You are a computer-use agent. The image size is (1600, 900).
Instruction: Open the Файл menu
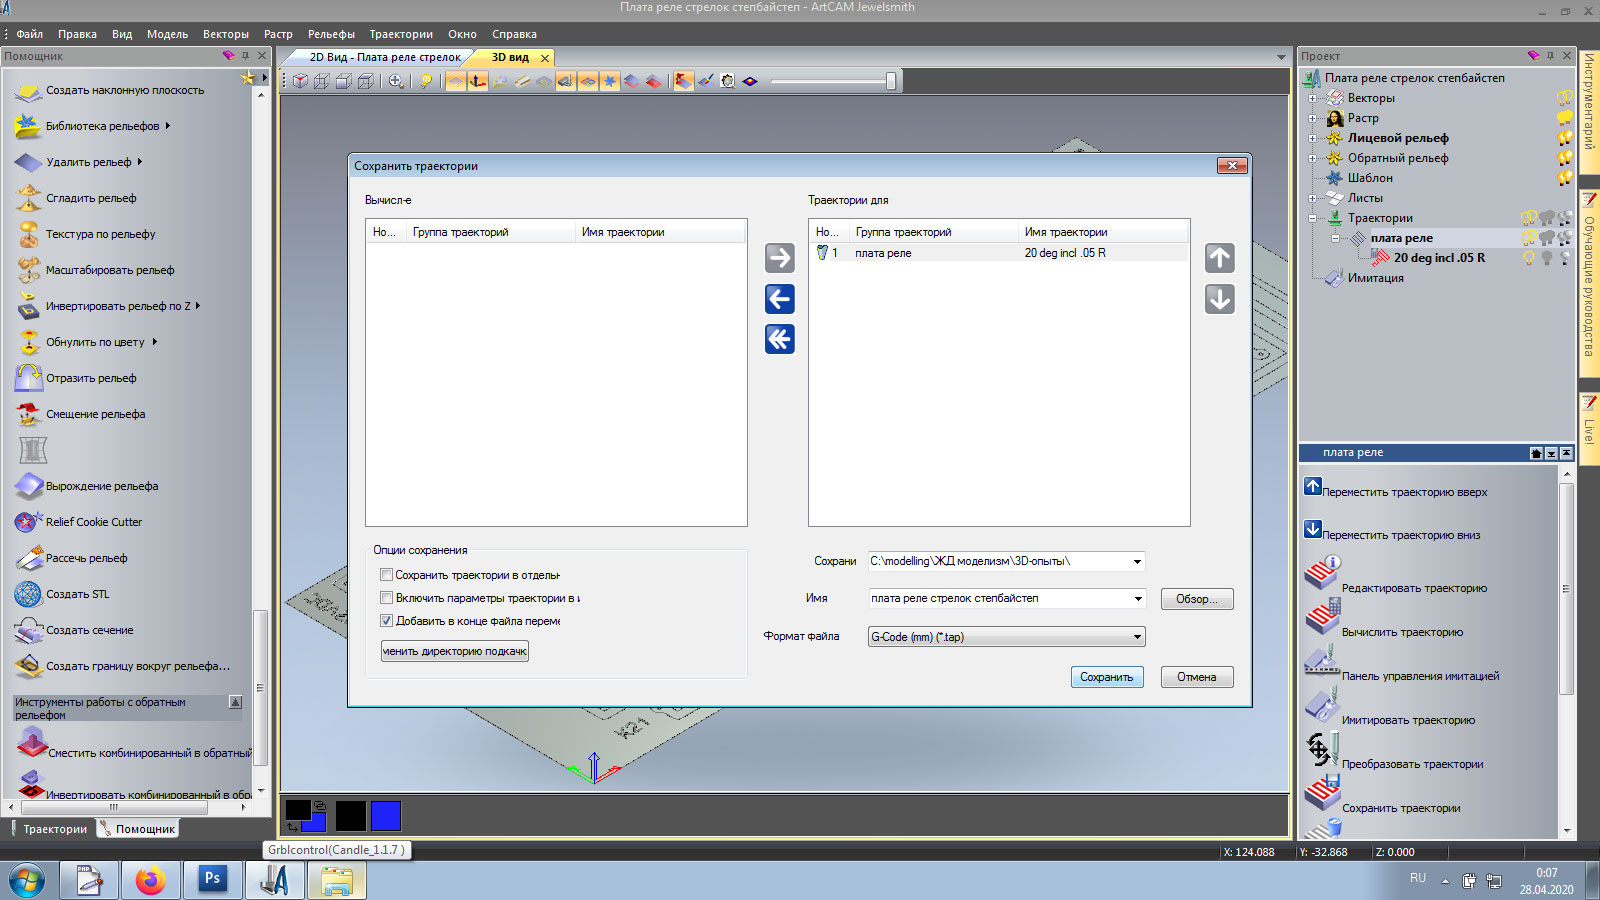point(29,34)
